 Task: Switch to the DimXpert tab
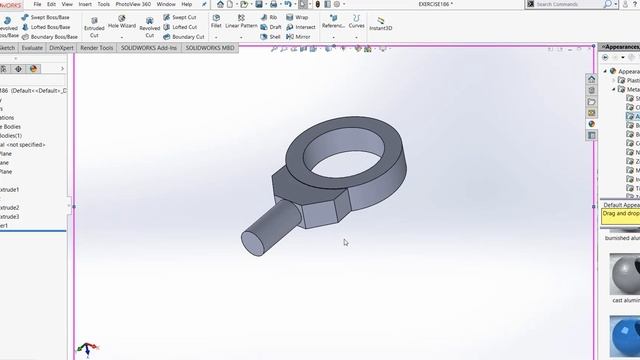click(x=61, y=48)
